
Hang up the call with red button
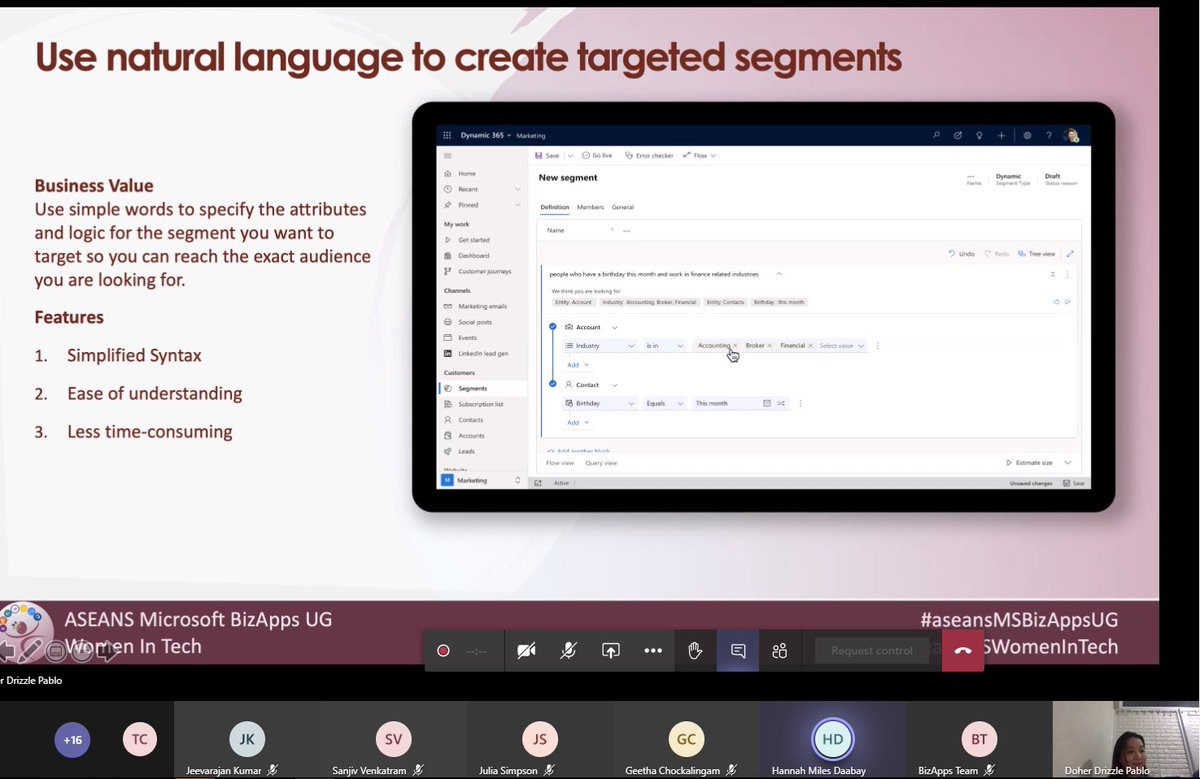[x=963, y=650]
